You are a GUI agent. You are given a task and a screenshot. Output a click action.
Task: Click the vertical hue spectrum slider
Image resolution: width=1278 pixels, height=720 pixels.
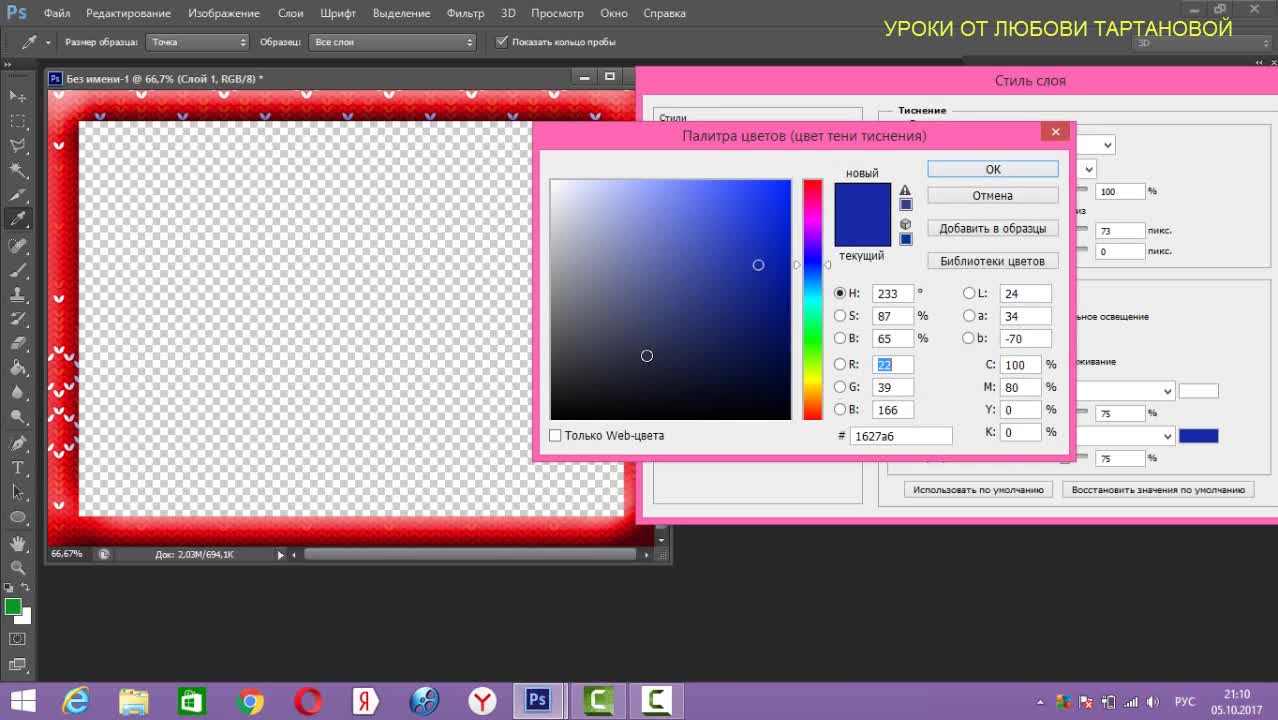pyautogui.click(x=812, y=300)
